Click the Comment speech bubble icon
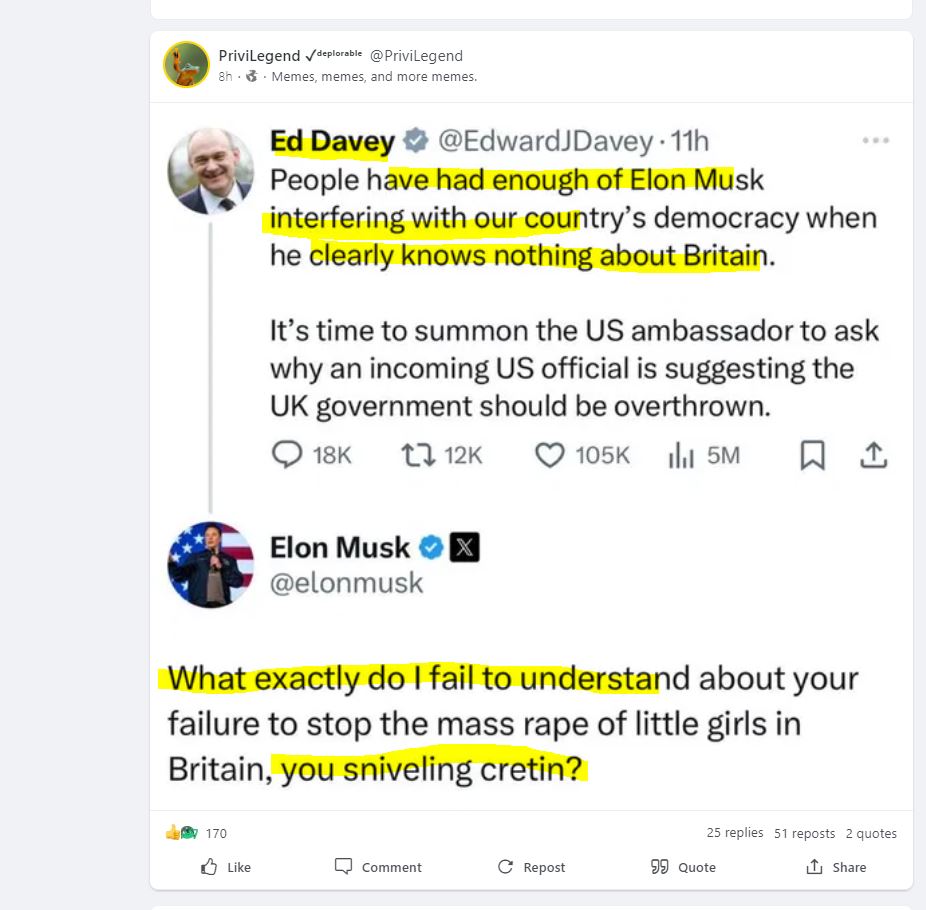 click(344, 866)
